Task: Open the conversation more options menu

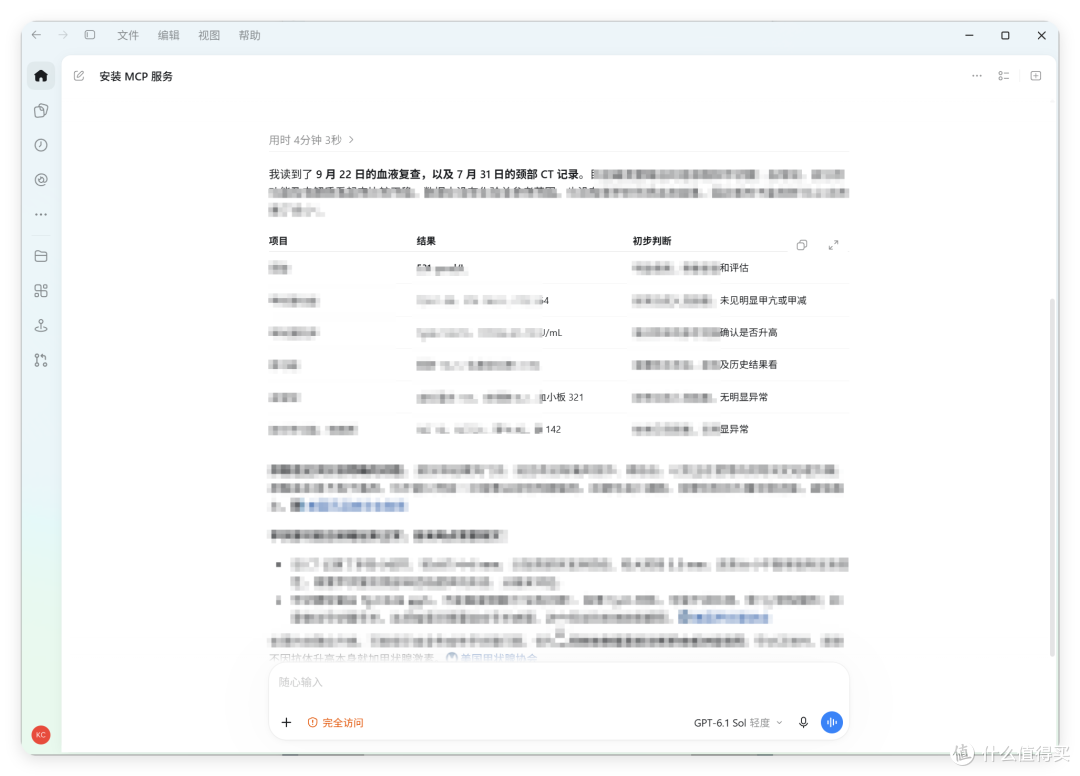Action: coord(977,76)
